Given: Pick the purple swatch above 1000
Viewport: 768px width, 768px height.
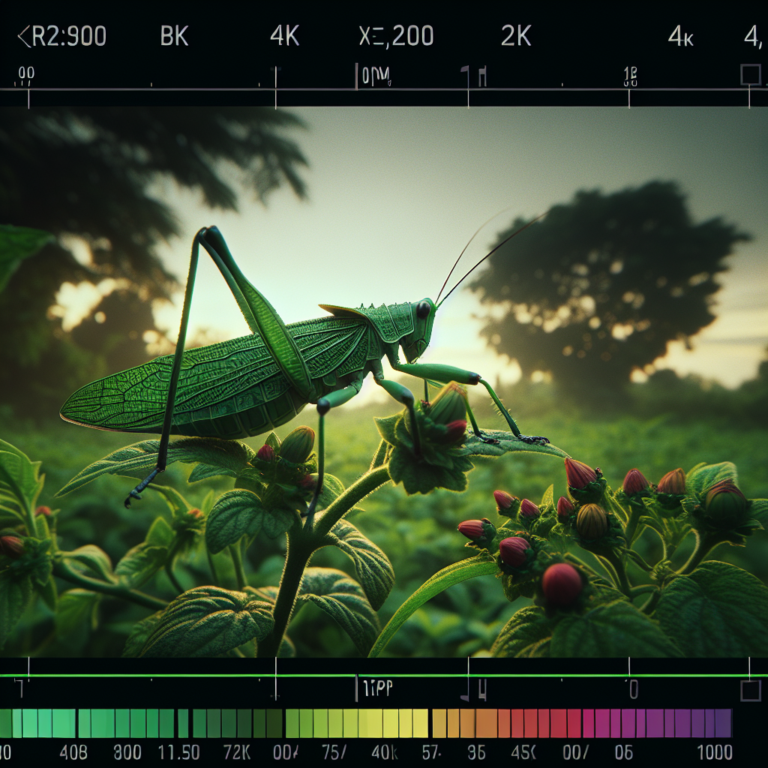Looking at the screenshot, I should [723, 723].
